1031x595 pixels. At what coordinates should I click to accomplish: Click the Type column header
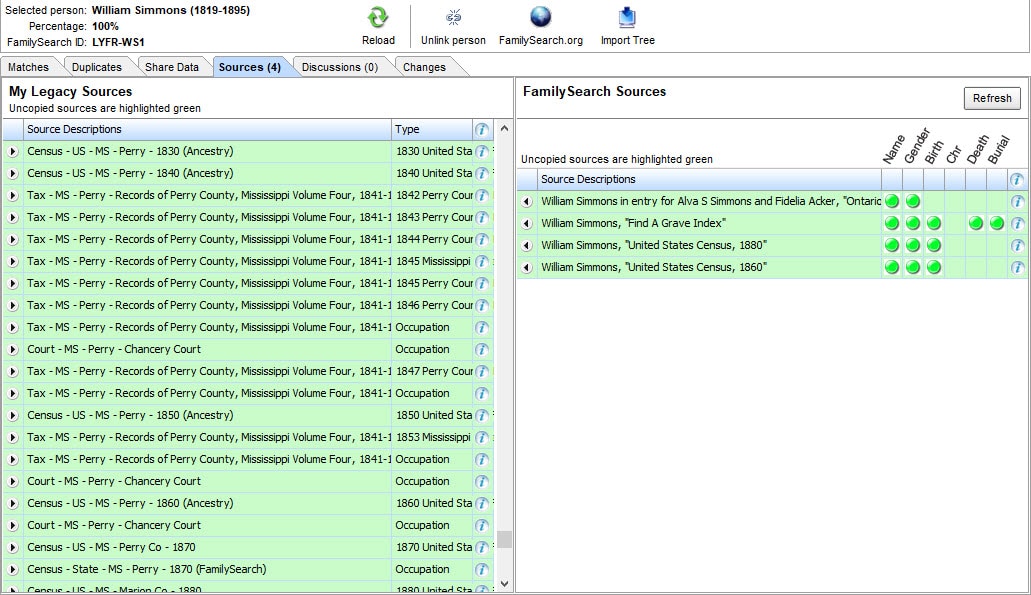[431, 130]
